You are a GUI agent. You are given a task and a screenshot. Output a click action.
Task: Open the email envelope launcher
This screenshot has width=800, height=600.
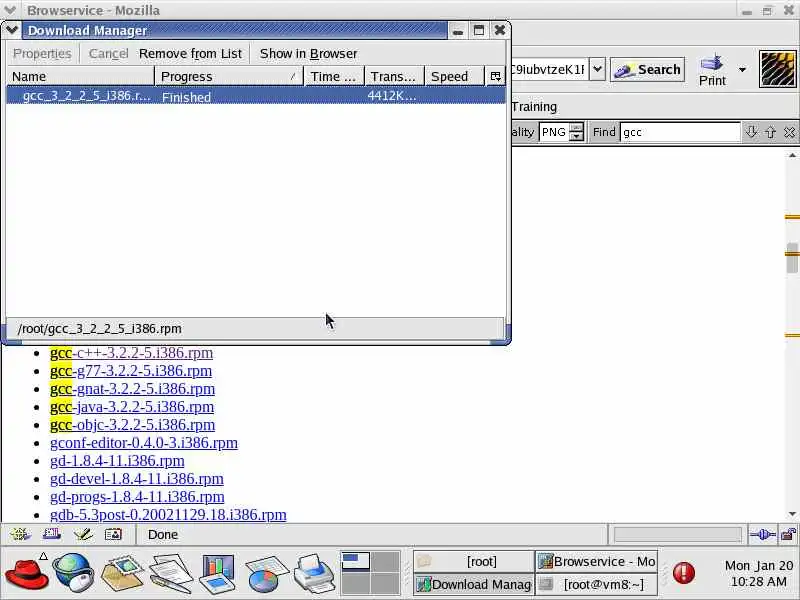tap(122, 573)
